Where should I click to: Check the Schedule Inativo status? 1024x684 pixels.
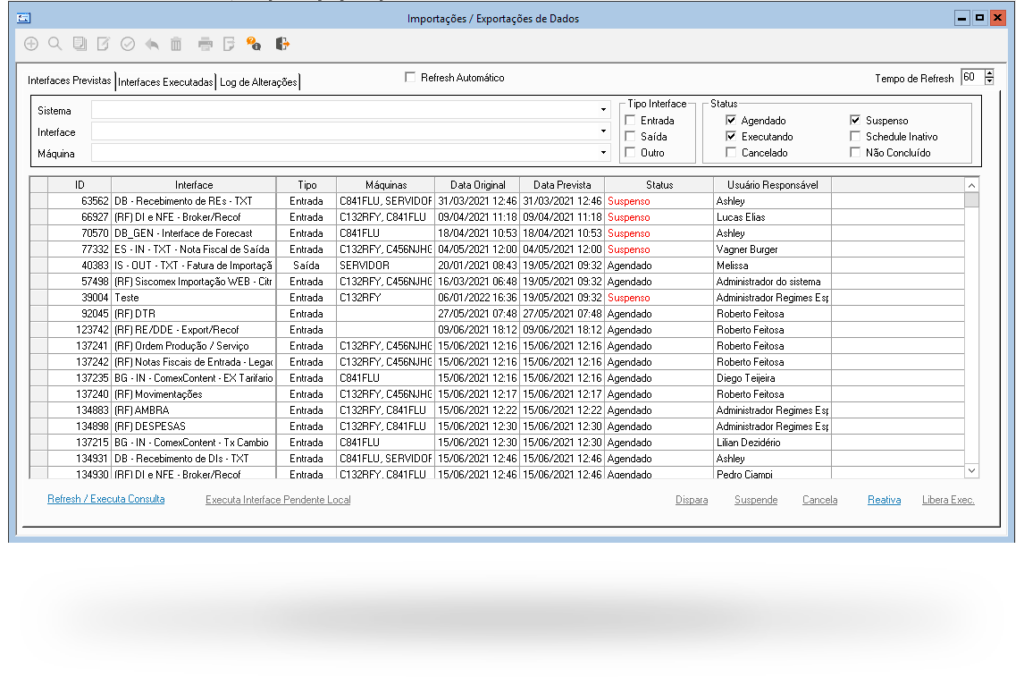click(x=855, y=137)
